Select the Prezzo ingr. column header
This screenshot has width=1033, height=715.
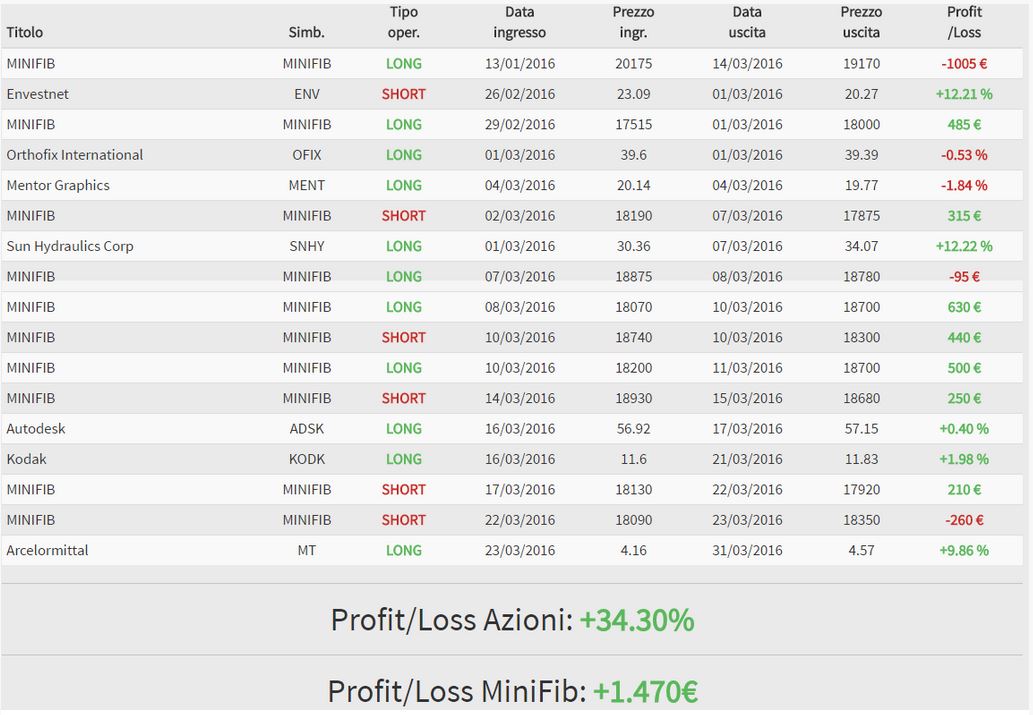click(x=633, y=22)
